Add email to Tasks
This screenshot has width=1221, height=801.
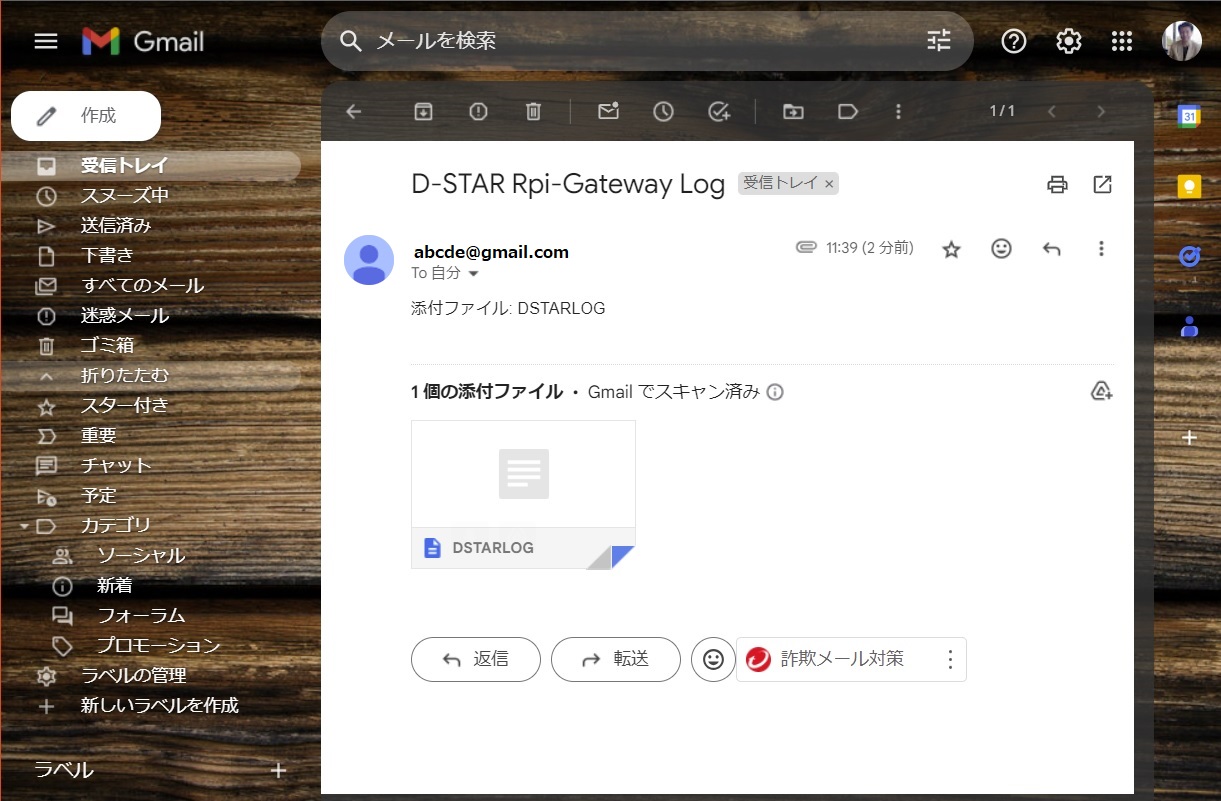coord(719,112)
